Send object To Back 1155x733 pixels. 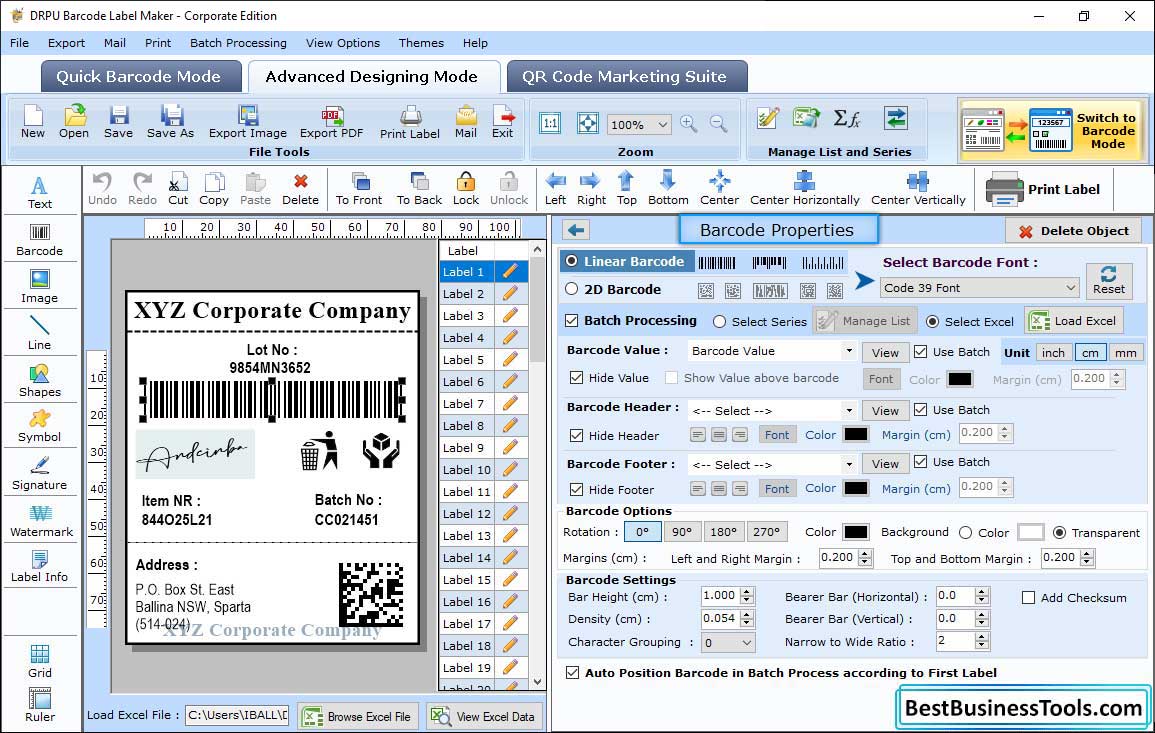[419, 189]
